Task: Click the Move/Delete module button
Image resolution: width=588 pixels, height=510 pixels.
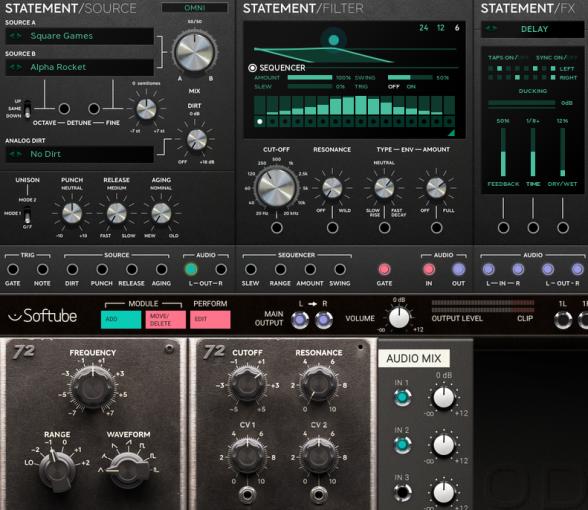Action: 166,320
